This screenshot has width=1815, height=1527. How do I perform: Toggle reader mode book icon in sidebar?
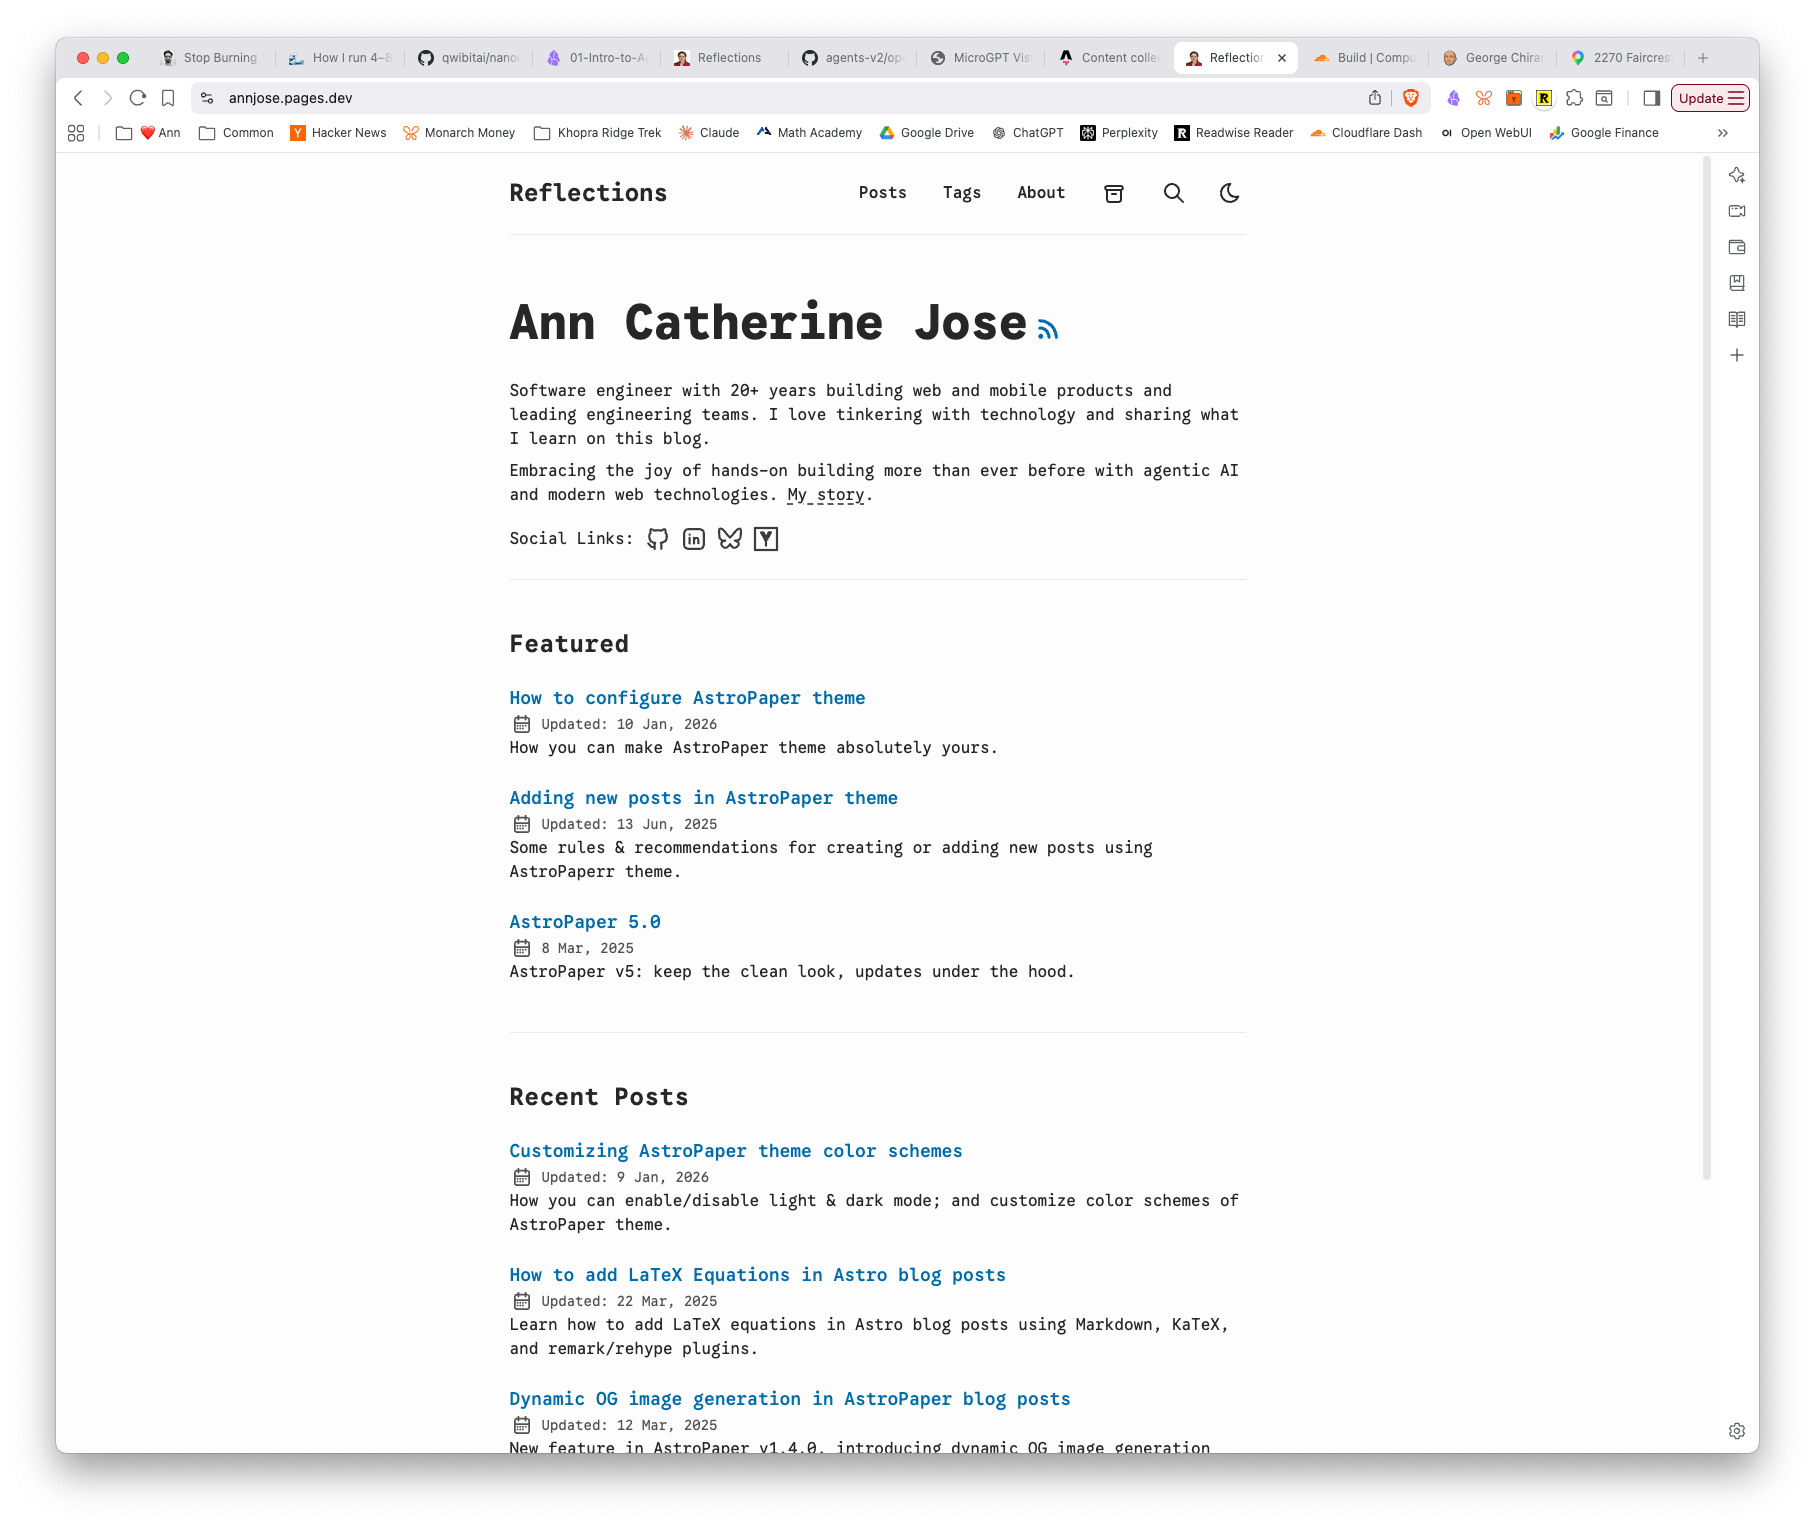click(x=1736, y=319)
